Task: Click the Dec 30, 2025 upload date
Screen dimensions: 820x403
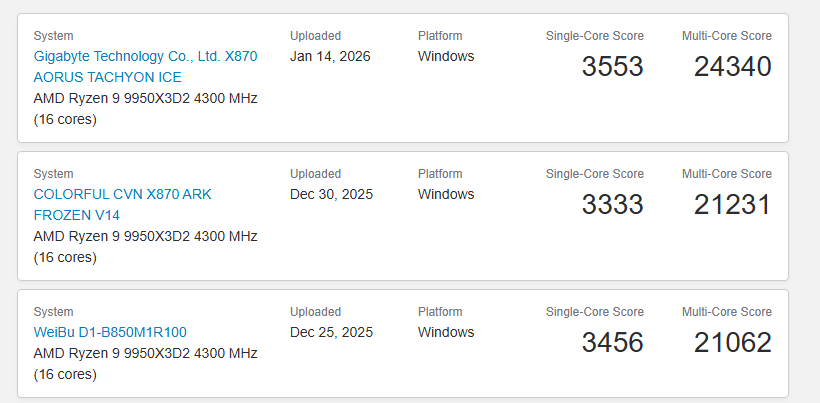Action: [x=331, y=194]
